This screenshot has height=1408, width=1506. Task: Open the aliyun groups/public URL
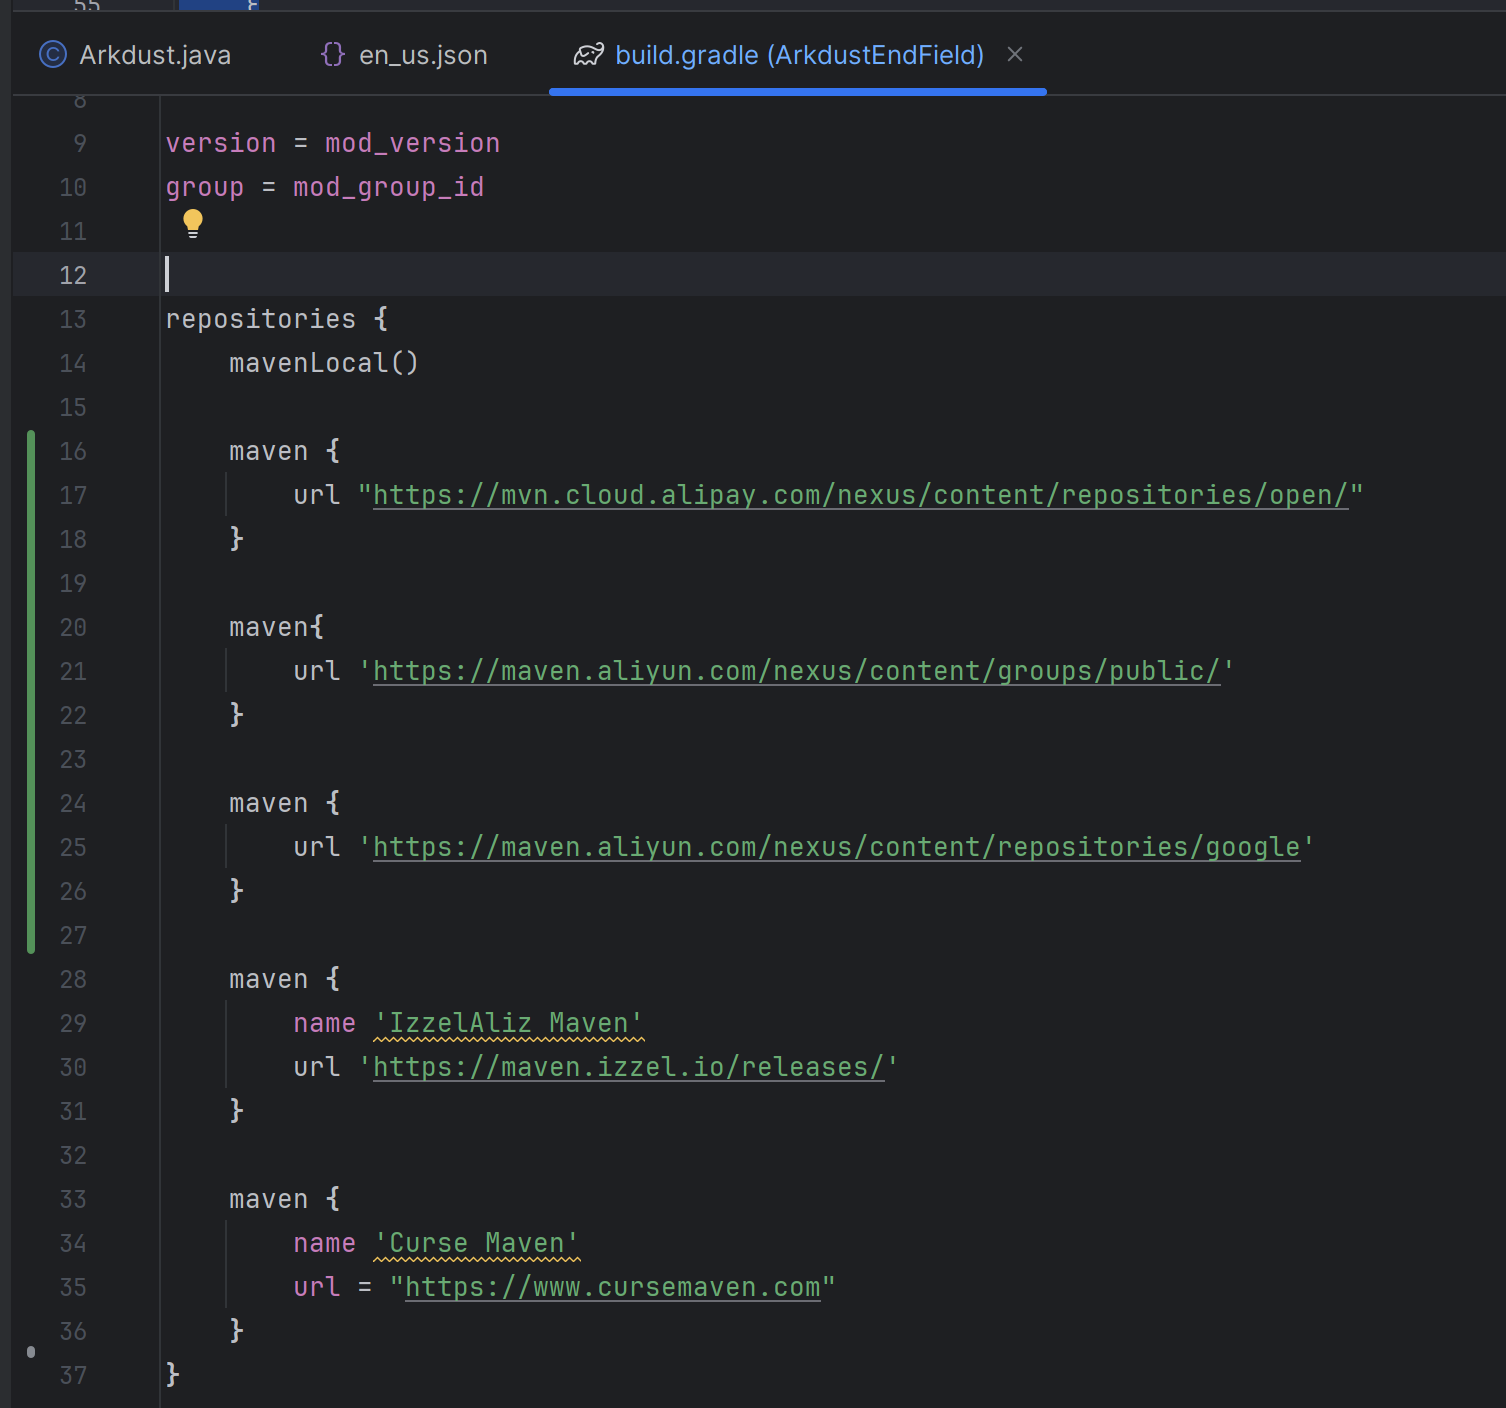(x=796, y=671)
